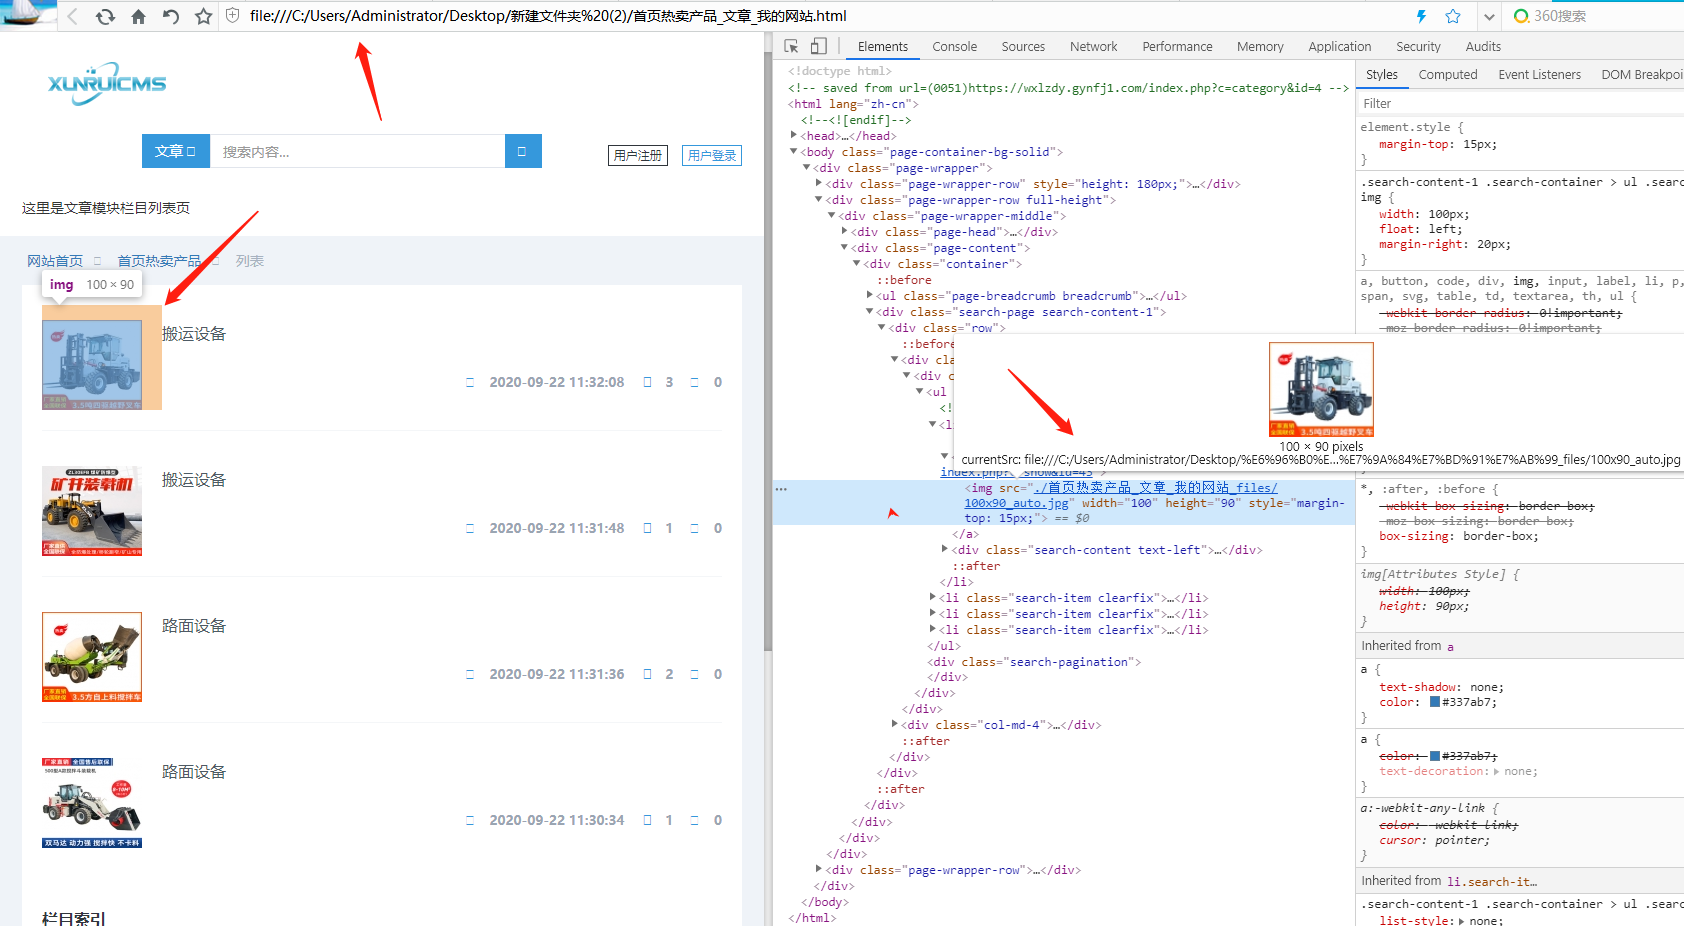Viewport: 1684px width, 926px height.
Task: Open the first 路面设备 article title
Action: point(194,626)
